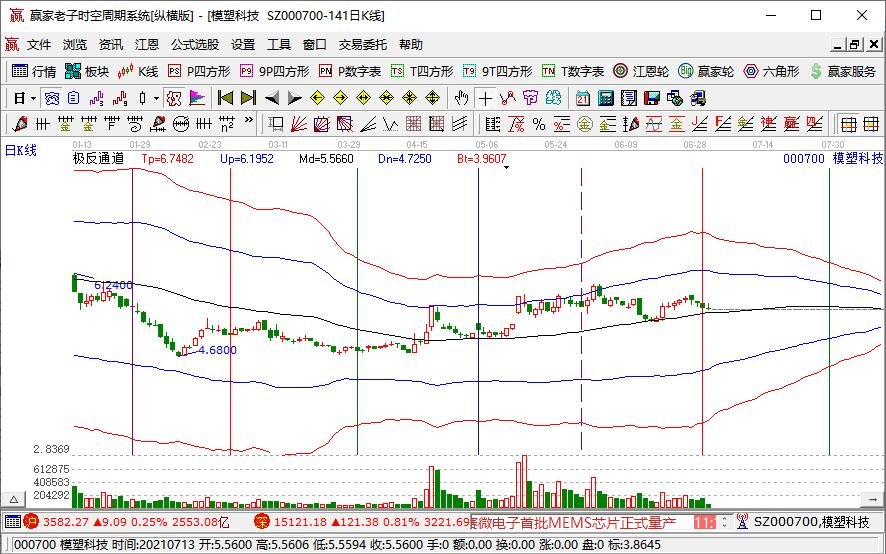Toggle the pink flag marker icon
Image resolution: width=886 pixels, height=554 pixels.
[197, 98]
